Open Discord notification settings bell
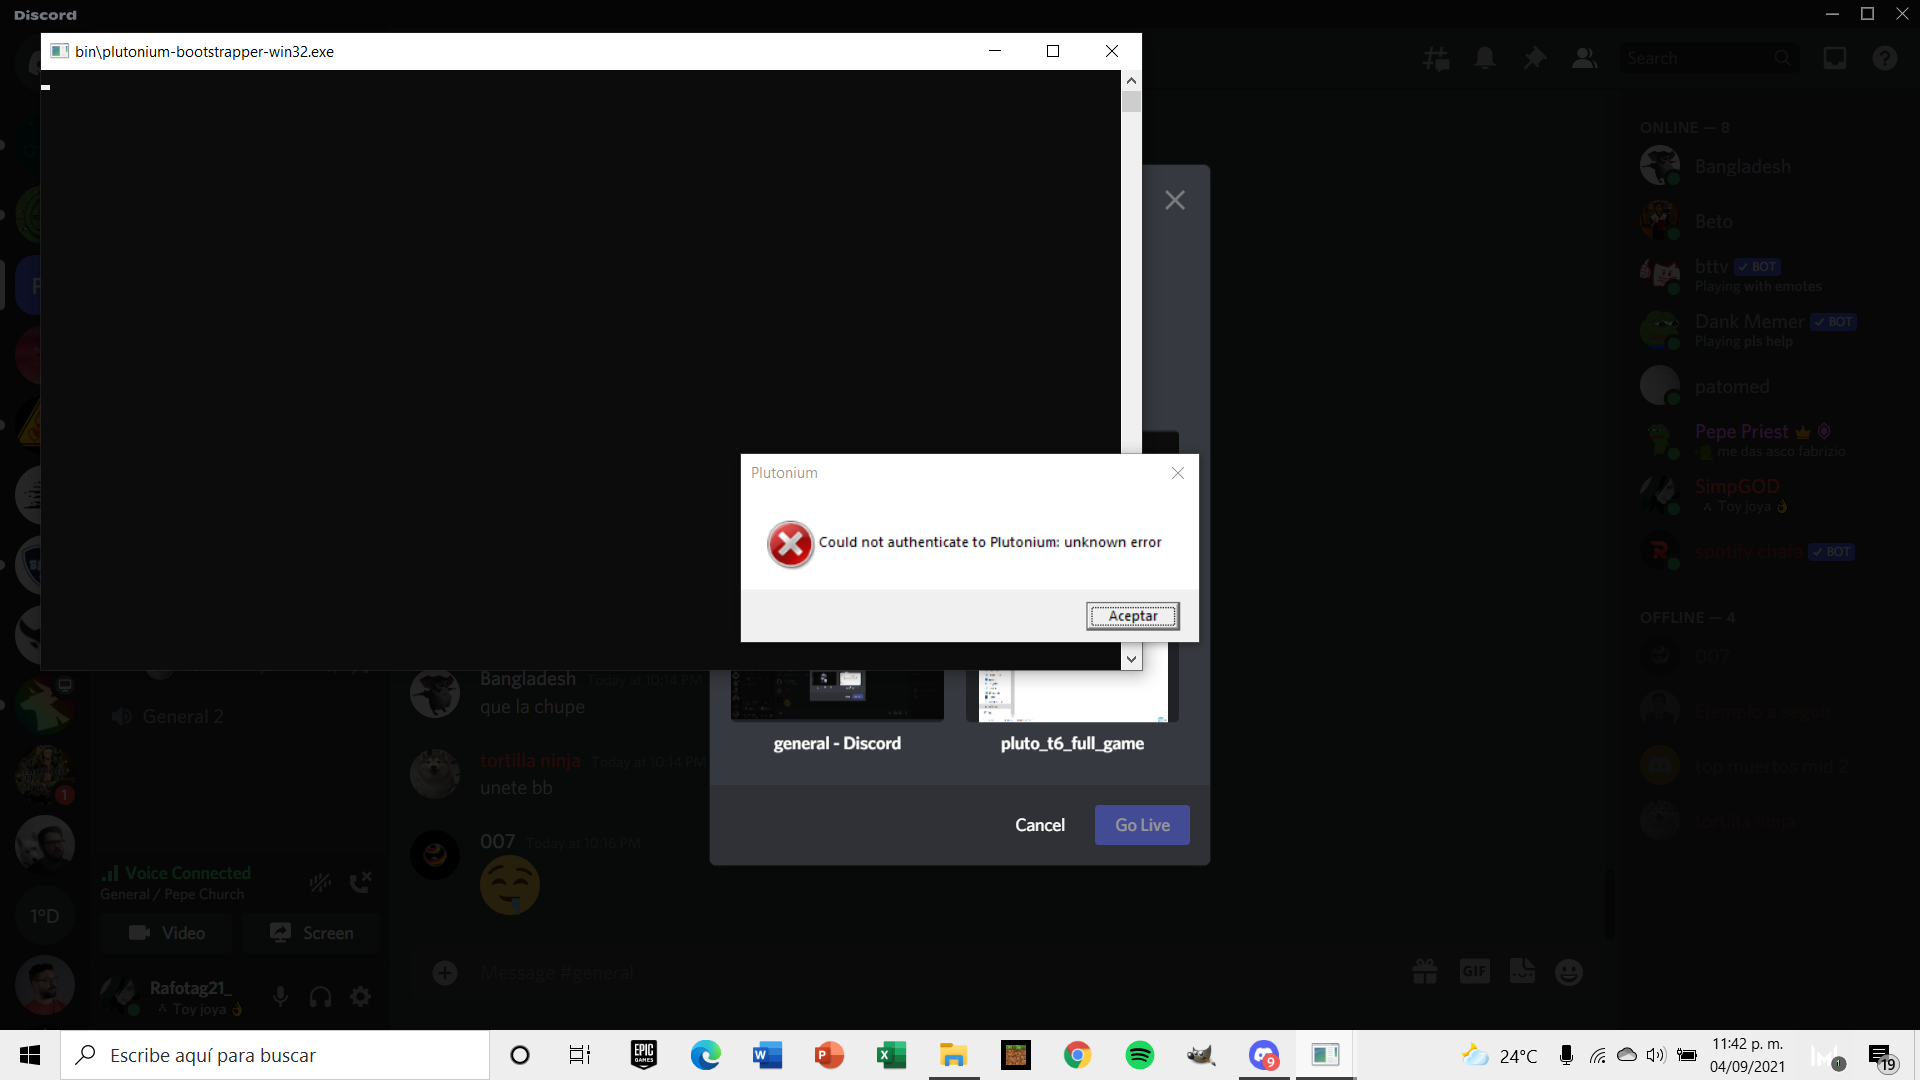 [1485, 58]
